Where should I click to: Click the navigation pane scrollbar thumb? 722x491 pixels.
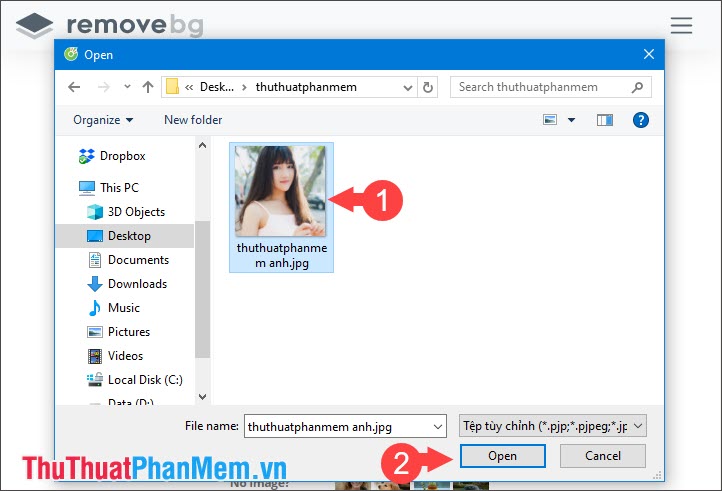[x=202, y=289]
